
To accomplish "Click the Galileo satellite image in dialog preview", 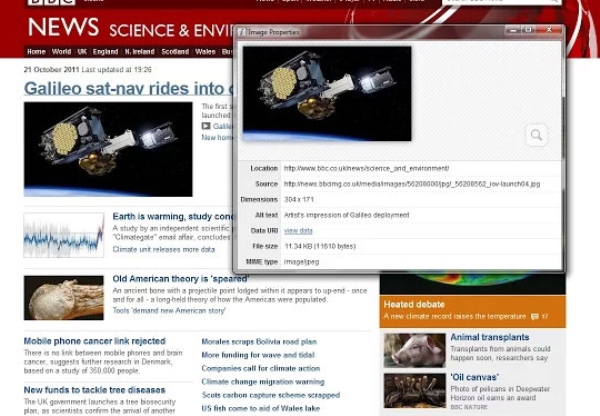I will [x=327, y=93].
